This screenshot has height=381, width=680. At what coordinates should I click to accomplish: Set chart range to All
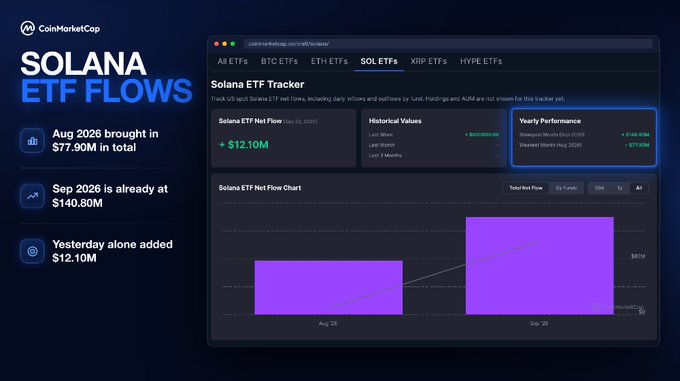pyautogui.click(x=639, y=188)
